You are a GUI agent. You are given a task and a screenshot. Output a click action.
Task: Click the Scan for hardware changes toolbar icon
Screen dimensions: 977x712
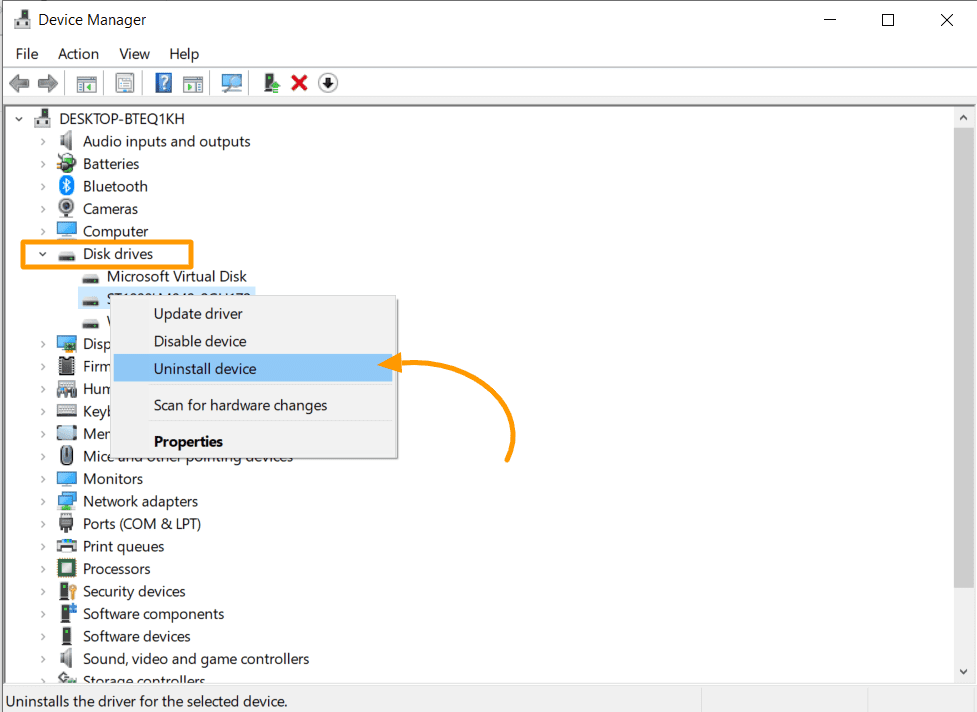pyautogui.click(x=231, y=82)
